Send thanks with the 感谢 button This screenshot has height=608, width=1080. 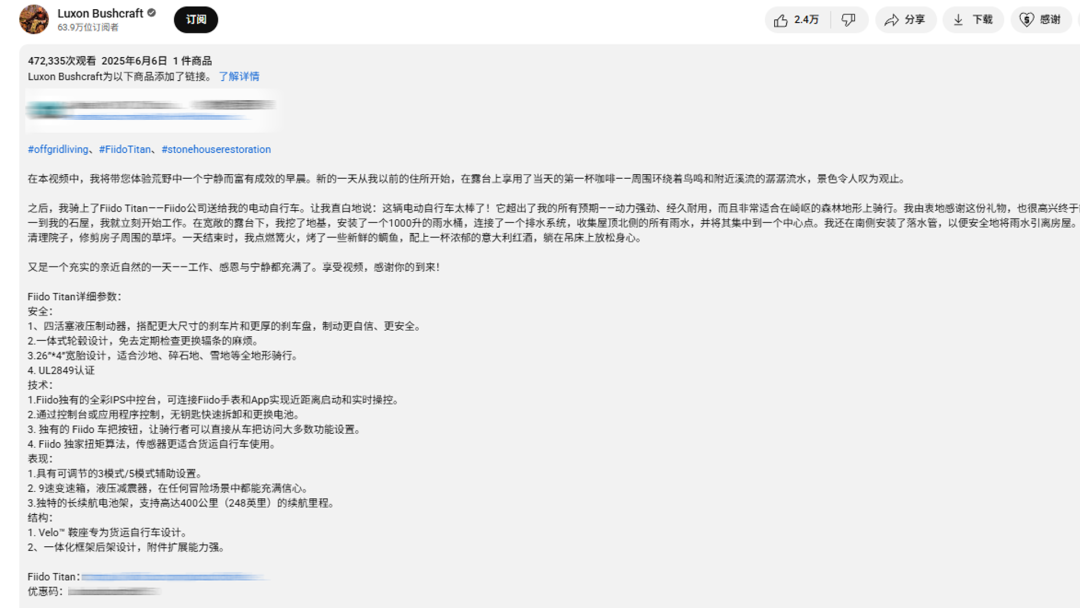click(1041, 20)
